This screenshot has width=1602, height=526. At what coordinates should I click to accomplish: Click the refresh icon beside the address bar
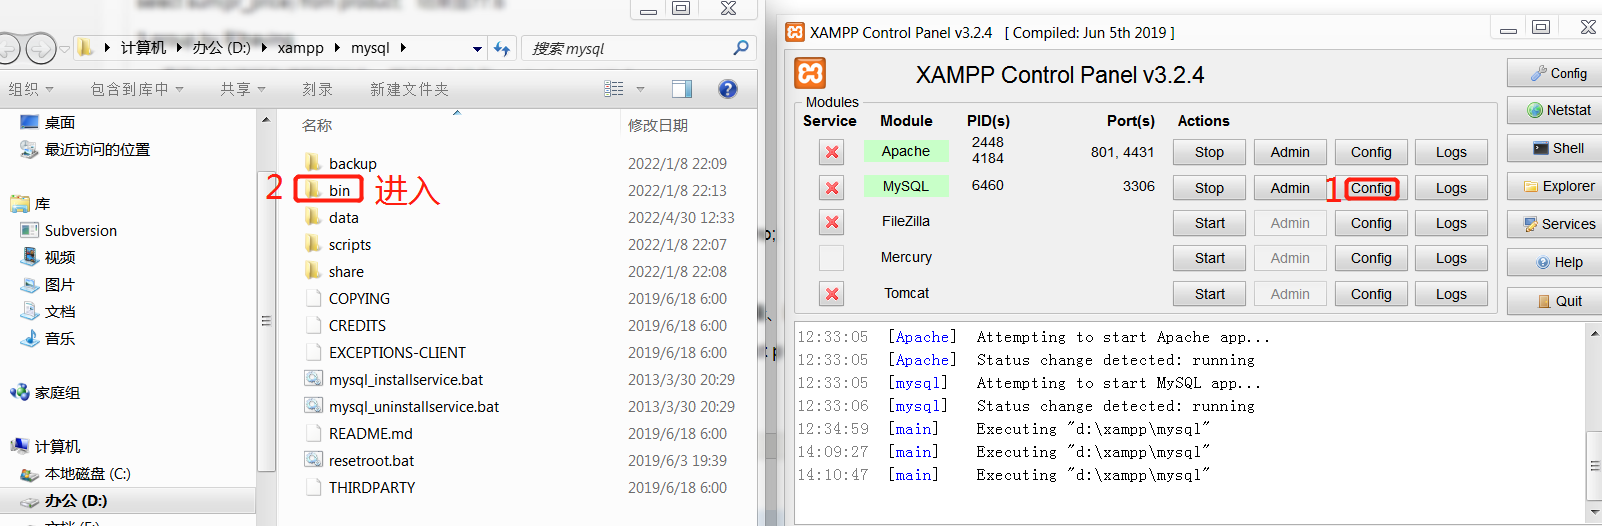tap(502, 48)
